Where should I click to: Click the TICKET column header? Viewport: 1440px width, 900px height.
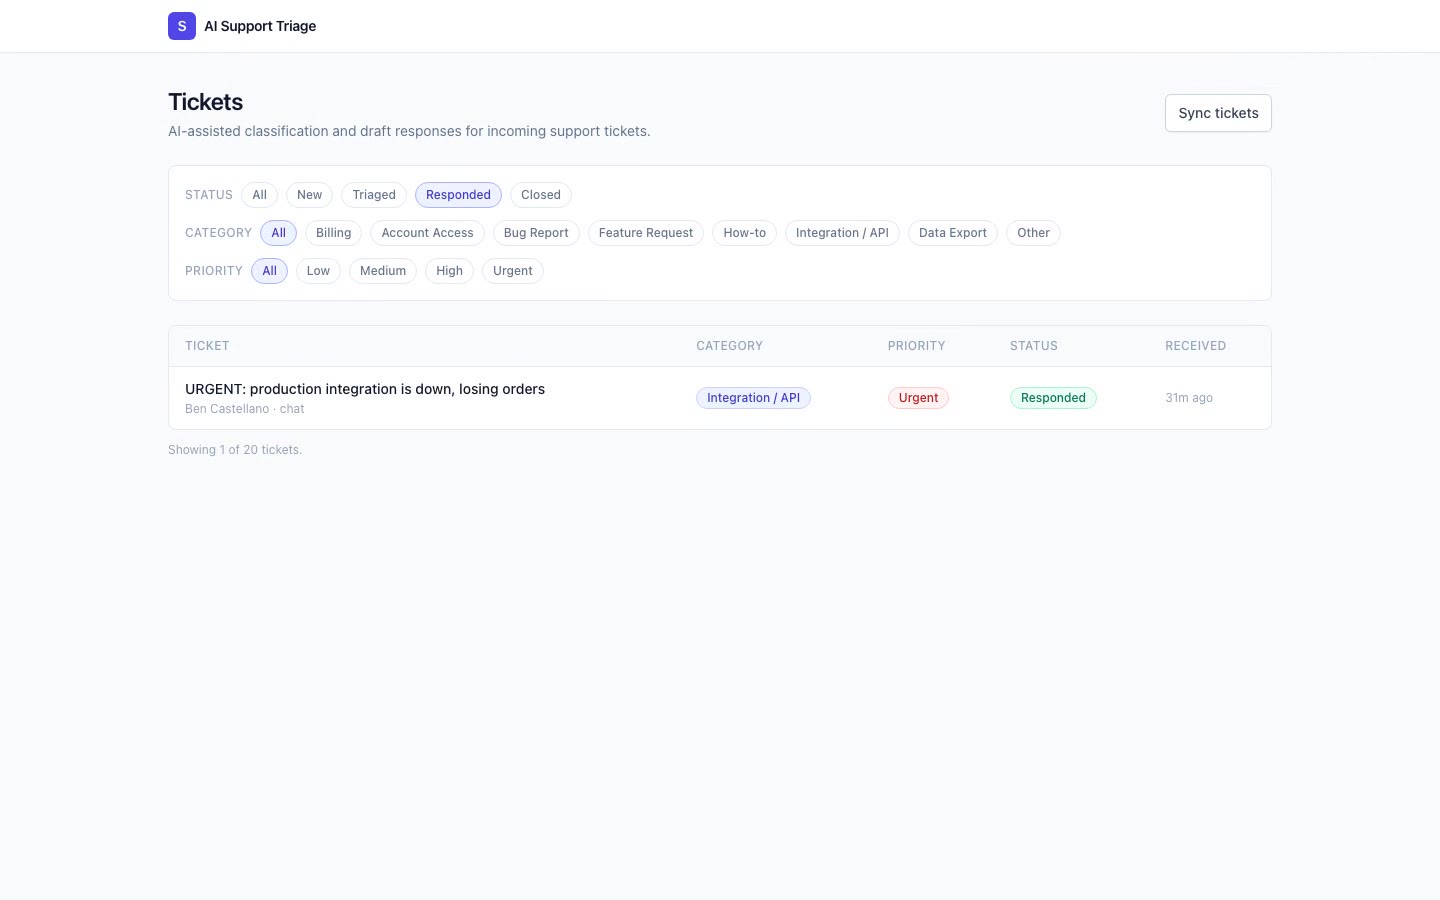pyautogui.click(x=207, y=346)
